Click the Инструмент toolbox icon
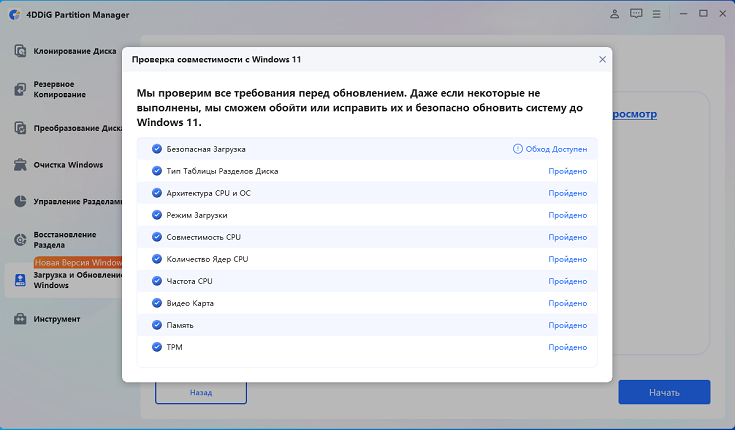 (20, 319)
